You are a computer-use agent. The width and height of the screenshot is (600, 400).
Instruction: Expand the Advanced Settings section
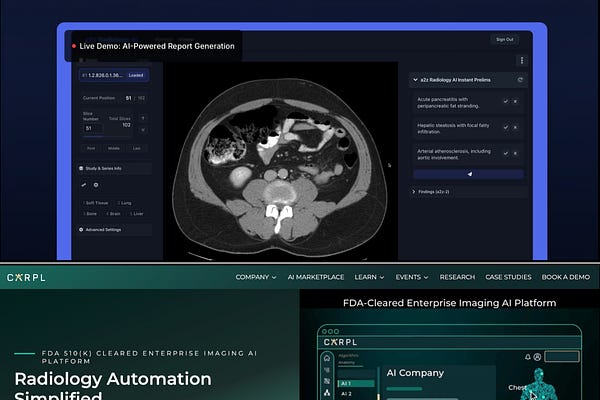pyautogui.click(x=114, y=230)
